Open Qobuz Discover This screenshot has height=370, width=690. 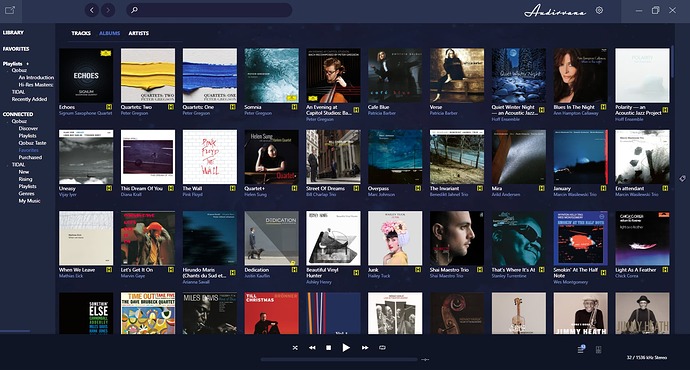[x=28, y=128]
